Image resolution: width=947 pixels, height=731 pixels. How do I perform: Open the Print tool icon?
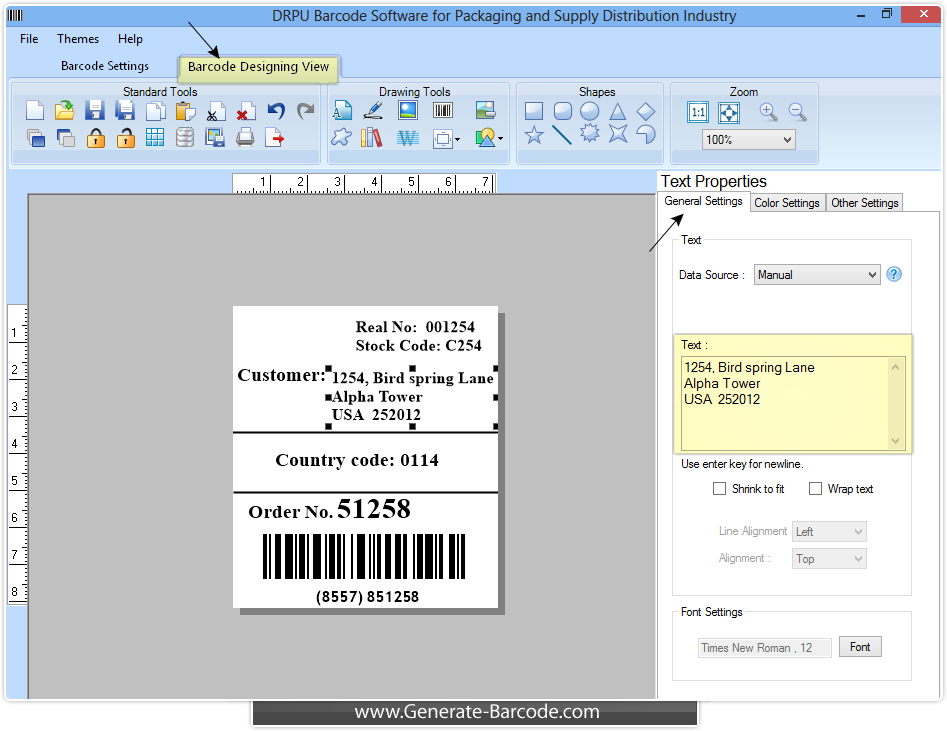(x=244, y=138)
